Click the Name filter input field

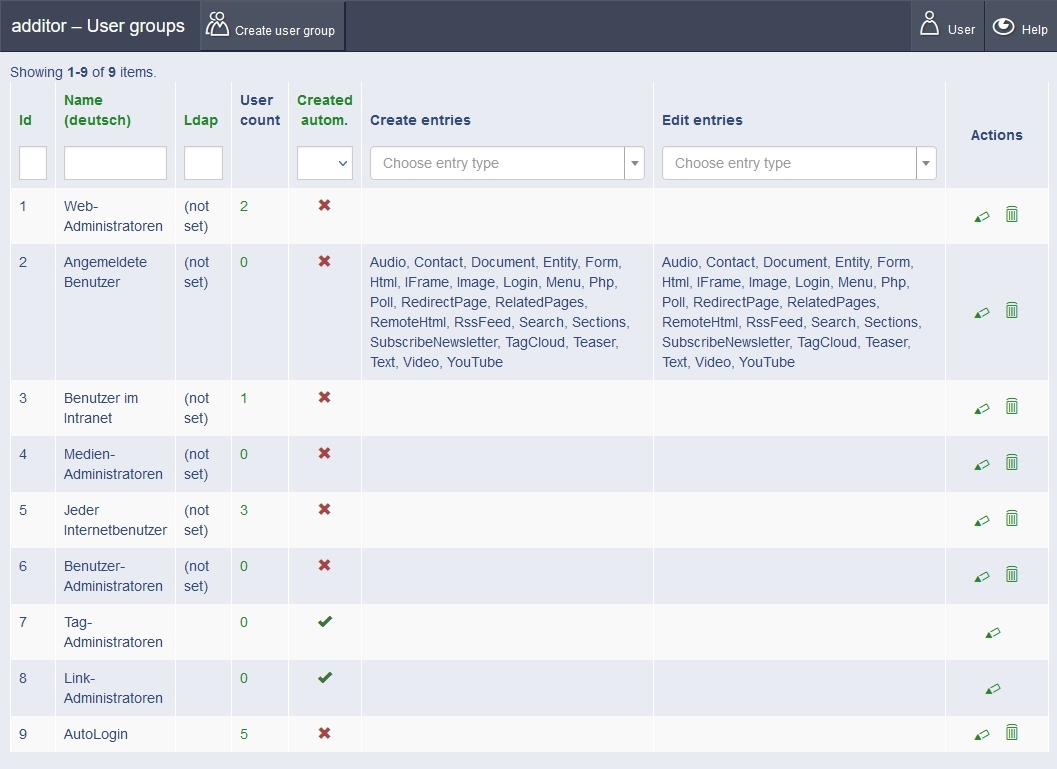point(115,163)
